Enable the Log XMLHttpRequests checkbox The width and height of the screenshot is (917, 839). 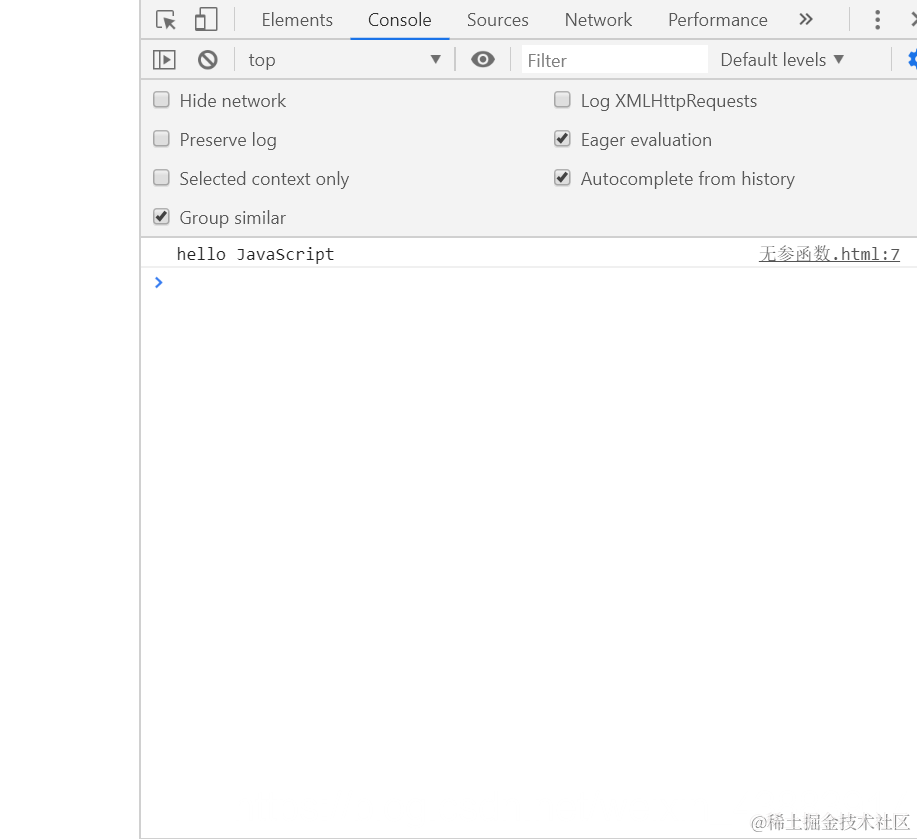(562, 100)
